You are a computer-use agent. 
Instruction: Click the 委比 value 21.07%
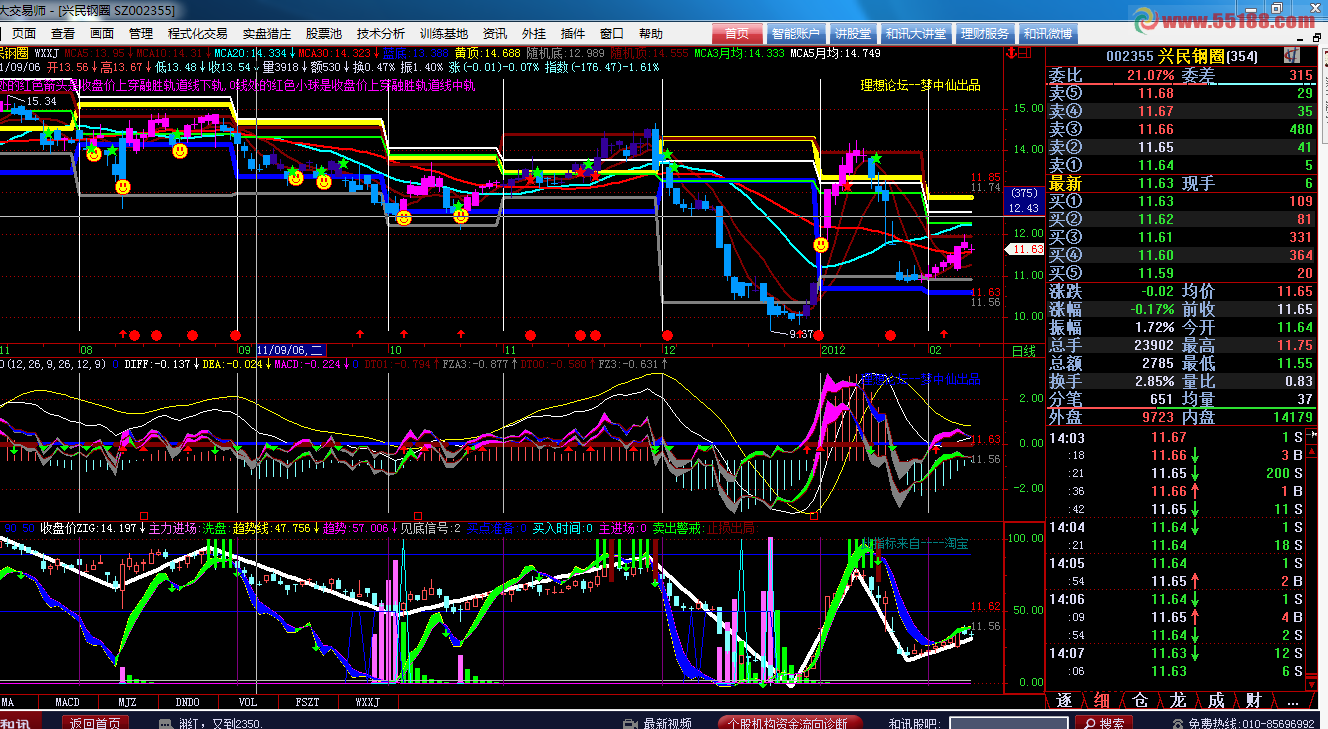(1150, 75)
